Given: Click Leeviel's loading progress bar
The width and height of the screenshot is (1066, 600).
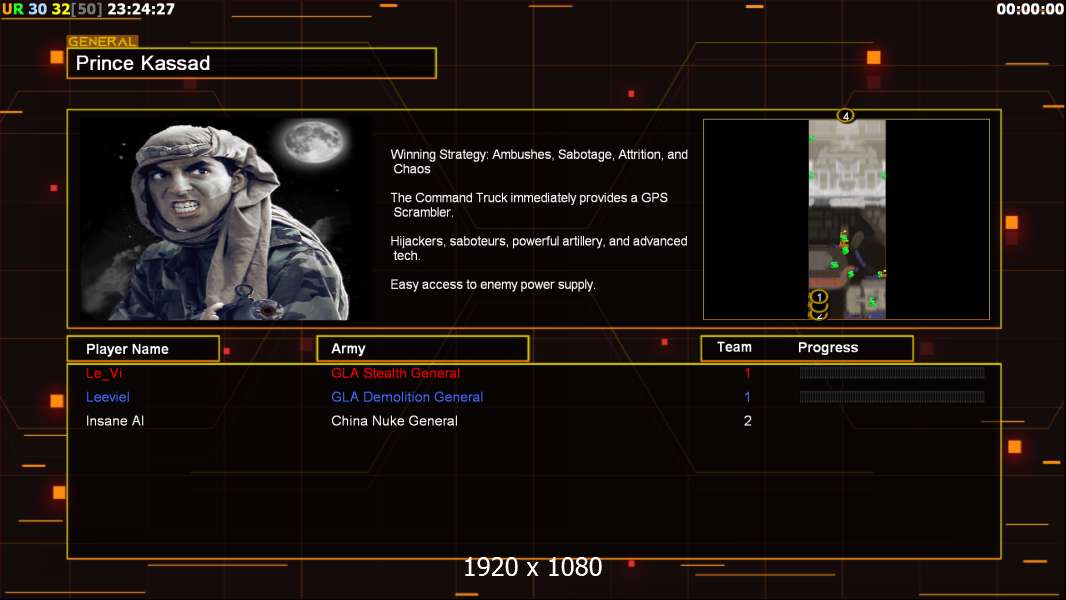Looking at the screenshot, I should click(x=892, y=396).
